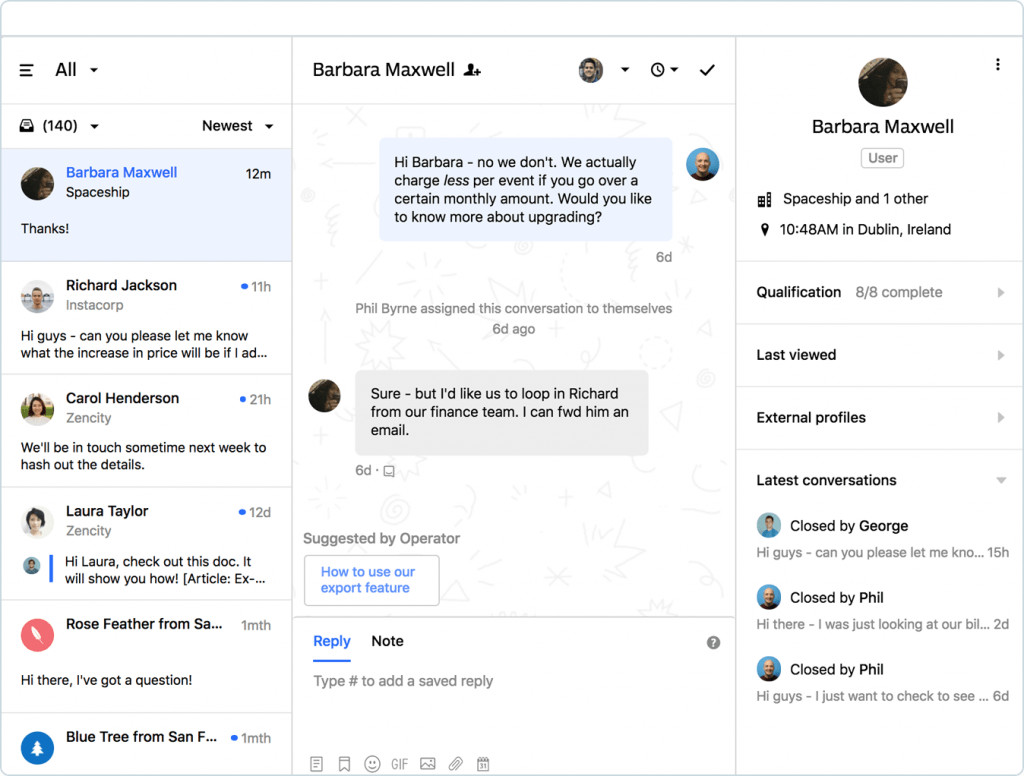Collapse the Latest conversations section
The image size is (1024, 776).
click(x=1002, y=480)
